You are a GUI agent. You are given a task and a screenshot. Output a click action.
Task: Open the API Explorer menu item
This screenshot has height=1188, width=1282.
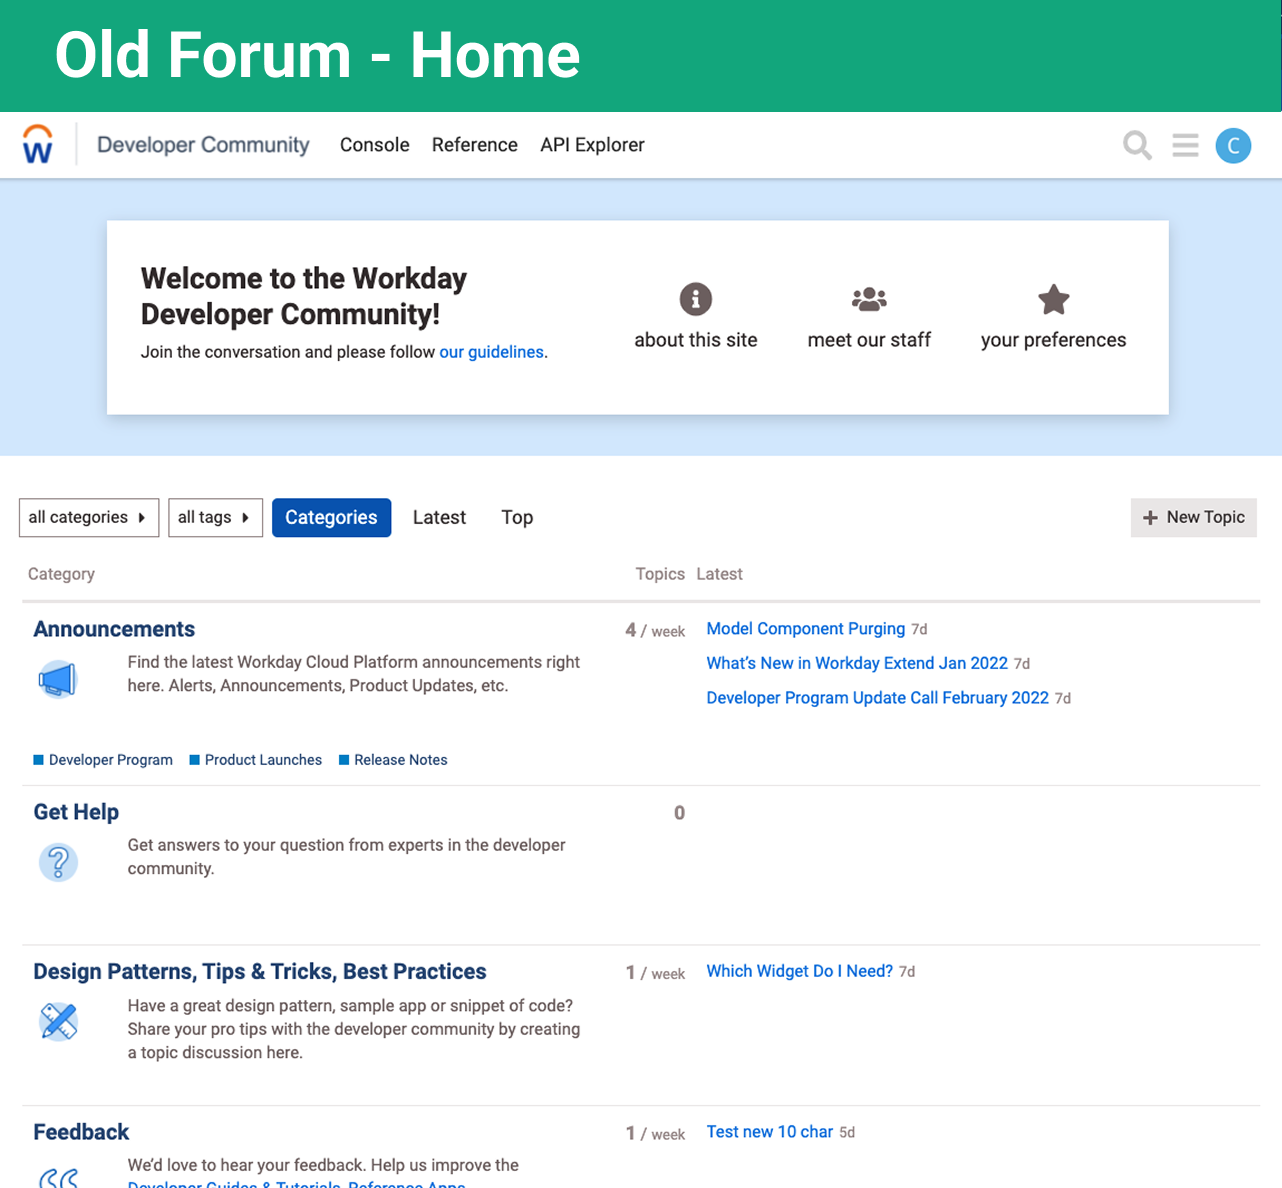(x=592, y=145)
